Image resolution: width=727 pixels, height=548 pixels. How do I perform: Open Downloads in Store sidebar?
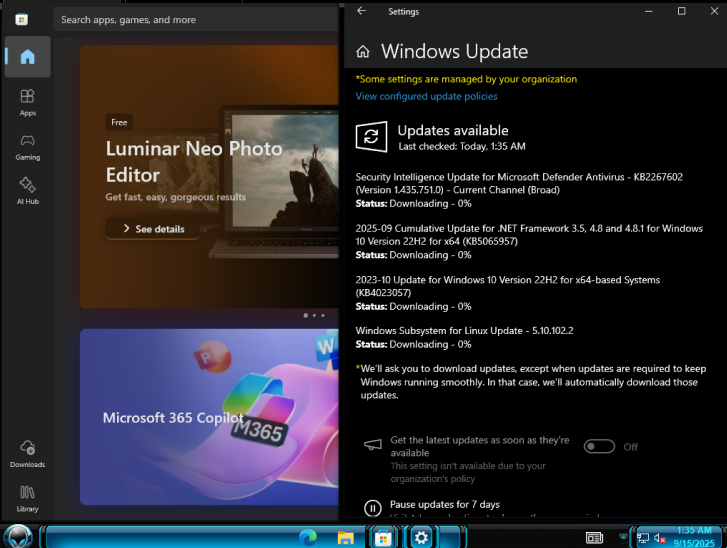coord(27,454)
